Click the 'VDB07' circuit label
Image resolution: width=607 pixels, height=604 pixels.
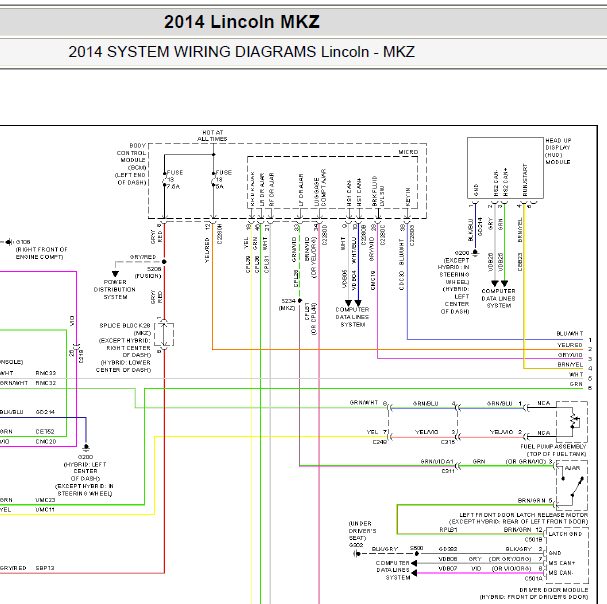[x=448, y=568]
